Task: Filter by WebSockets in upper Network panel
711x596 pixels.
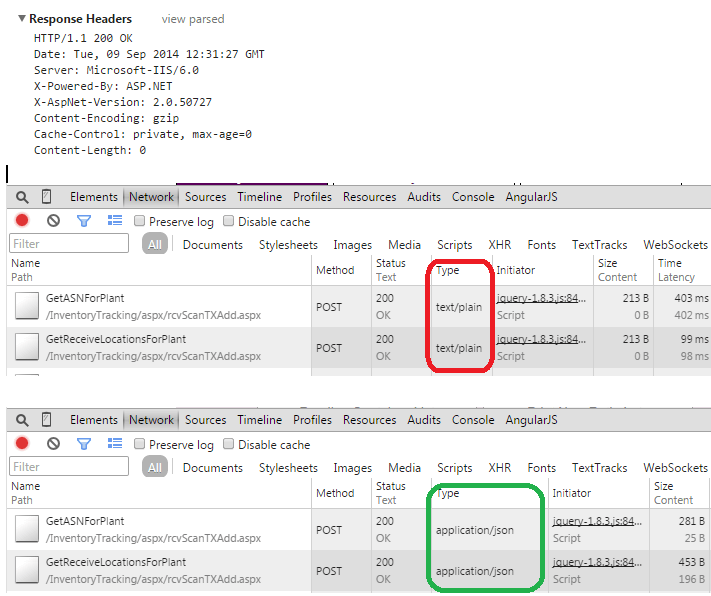Action: (x=675, y=245)
